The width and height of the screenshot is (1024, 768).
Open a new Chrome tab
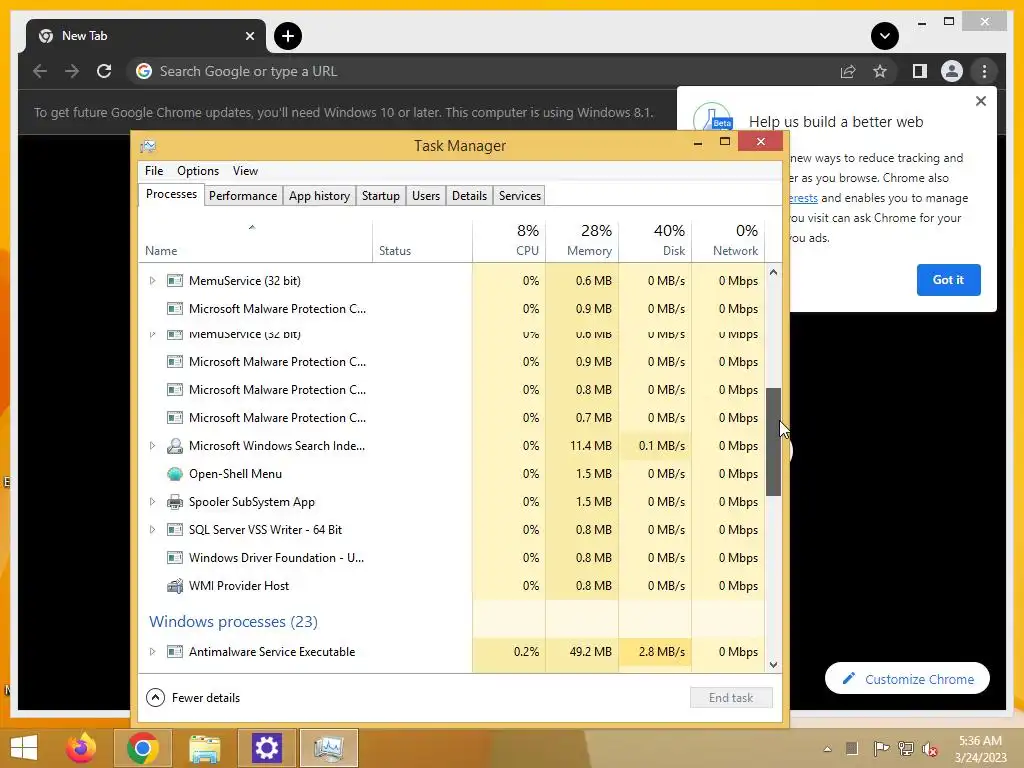pyautogui.click(x=288, y=36)
